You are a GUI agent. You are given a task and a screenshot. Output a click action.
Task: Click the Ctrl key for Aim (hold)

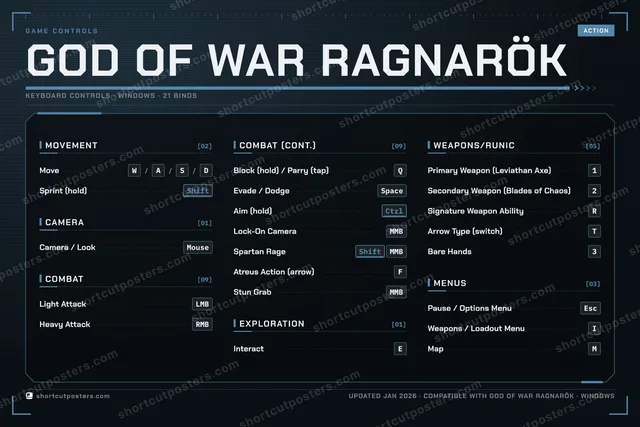[394, 211]
